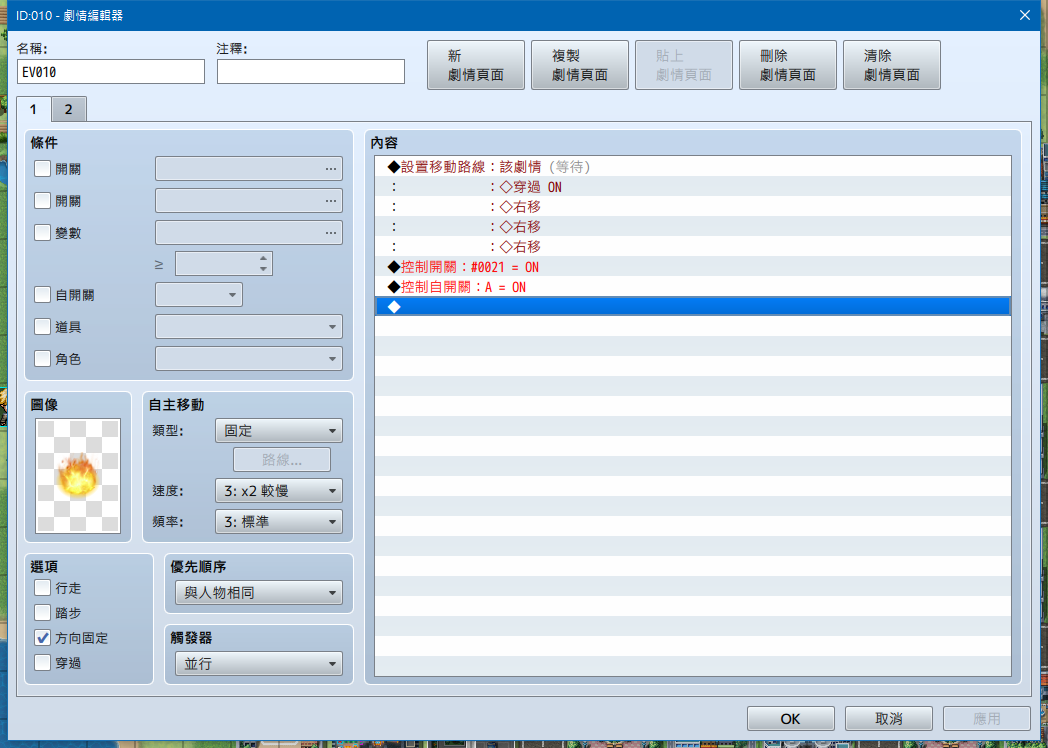Click the empty 注釋 input field
Viewport: 1048px width, 748px height.
click(x=311, y=72)
